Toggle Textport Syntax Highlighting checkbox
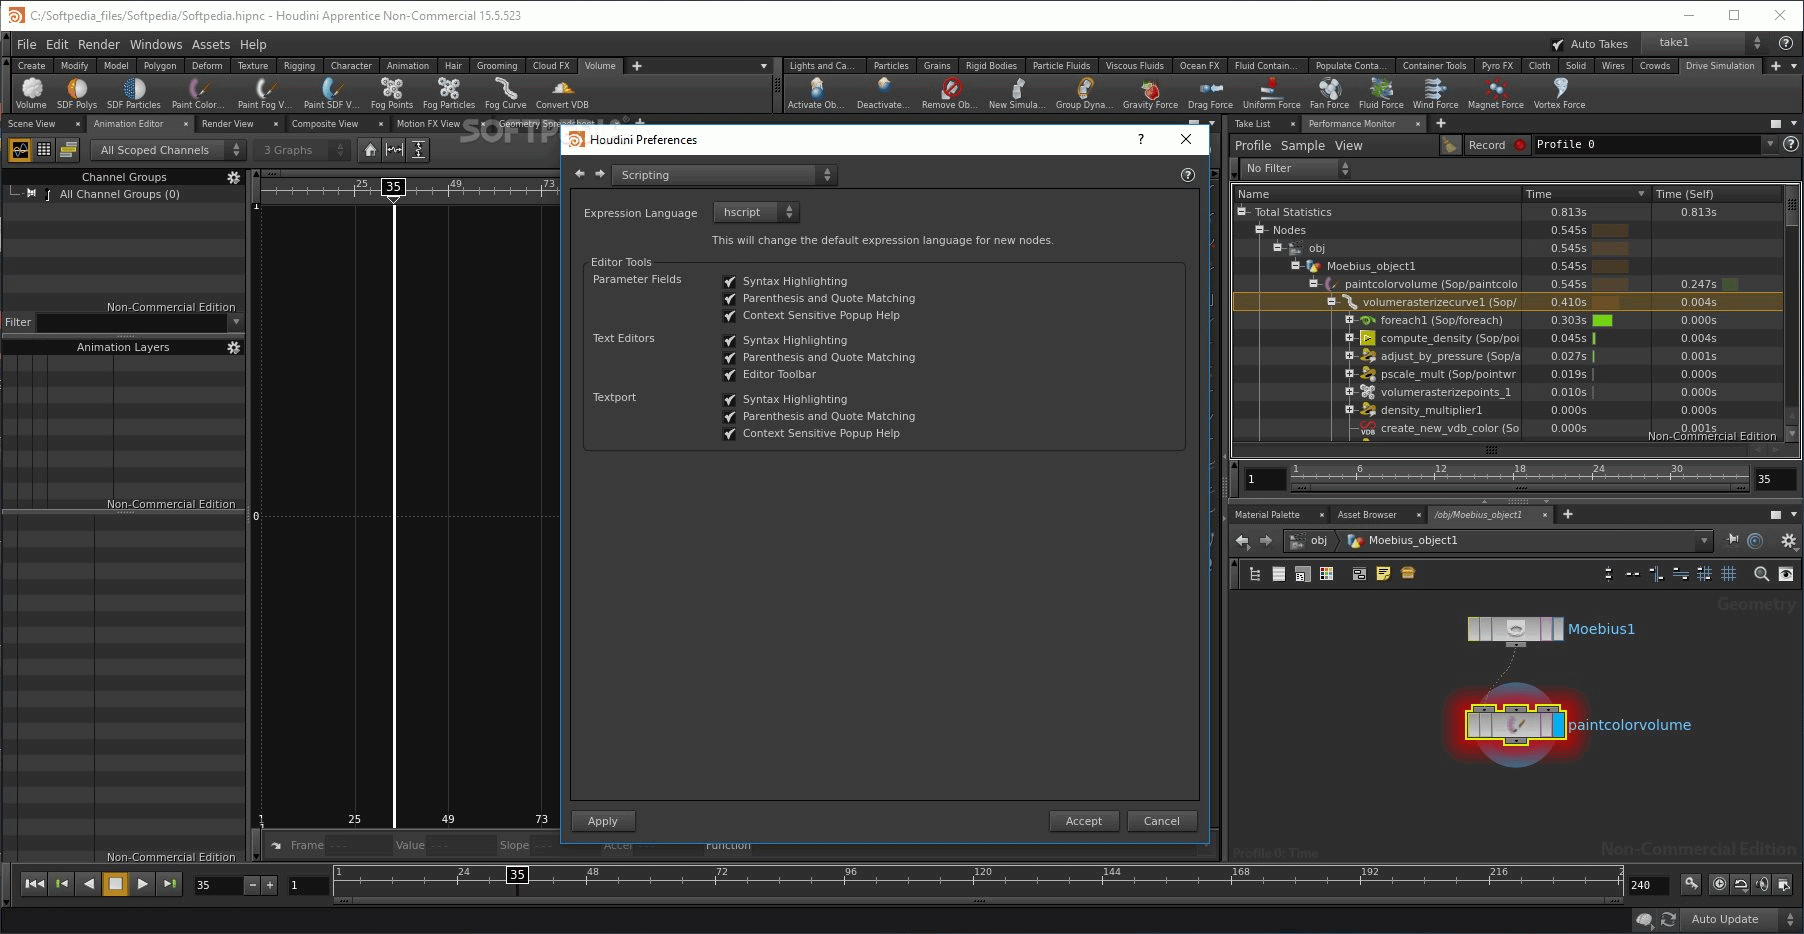 click(729, 400)
